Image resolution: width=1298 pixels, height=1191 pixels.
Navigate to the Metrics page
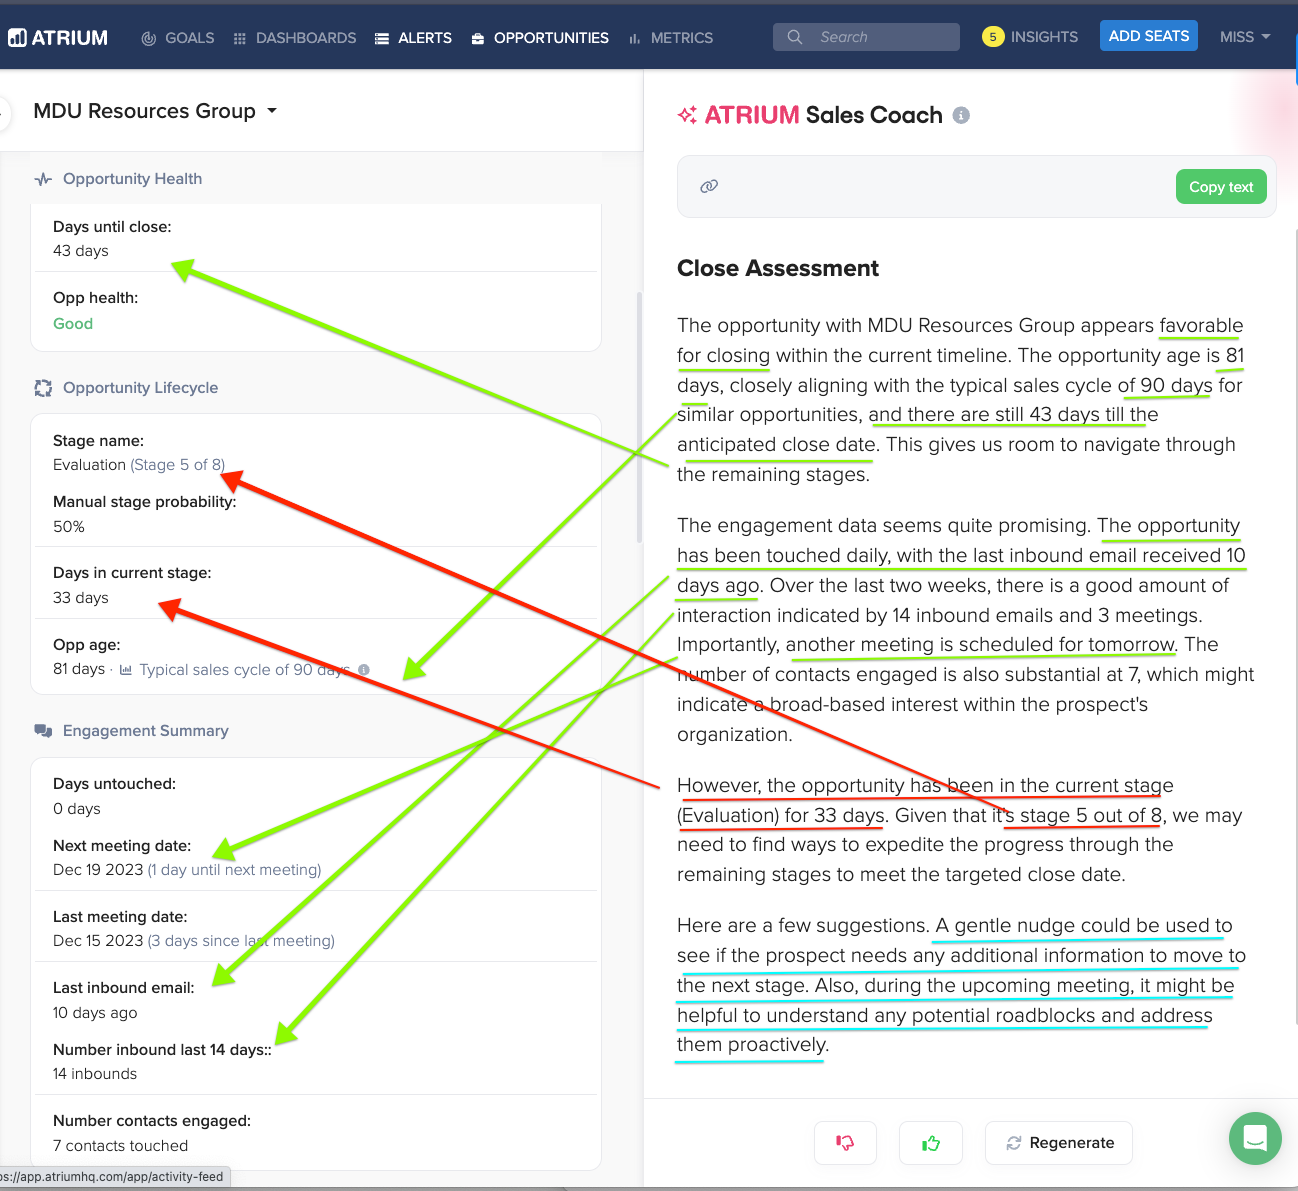[x=670, y=38]
